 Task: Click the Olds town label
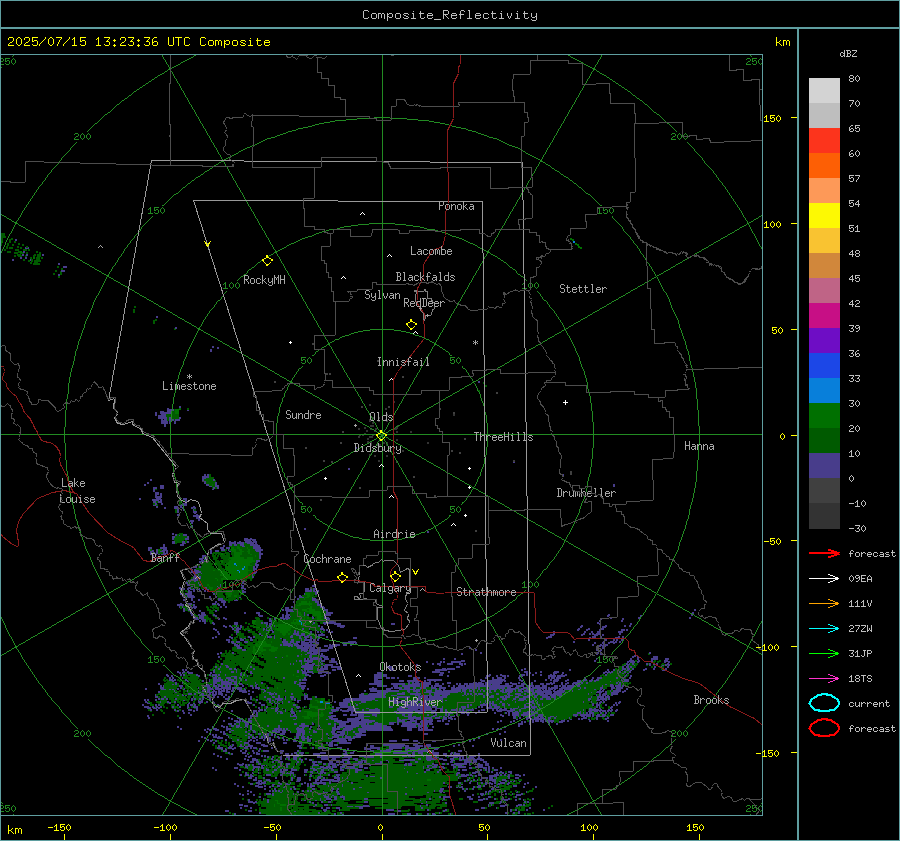coord(381,417)
